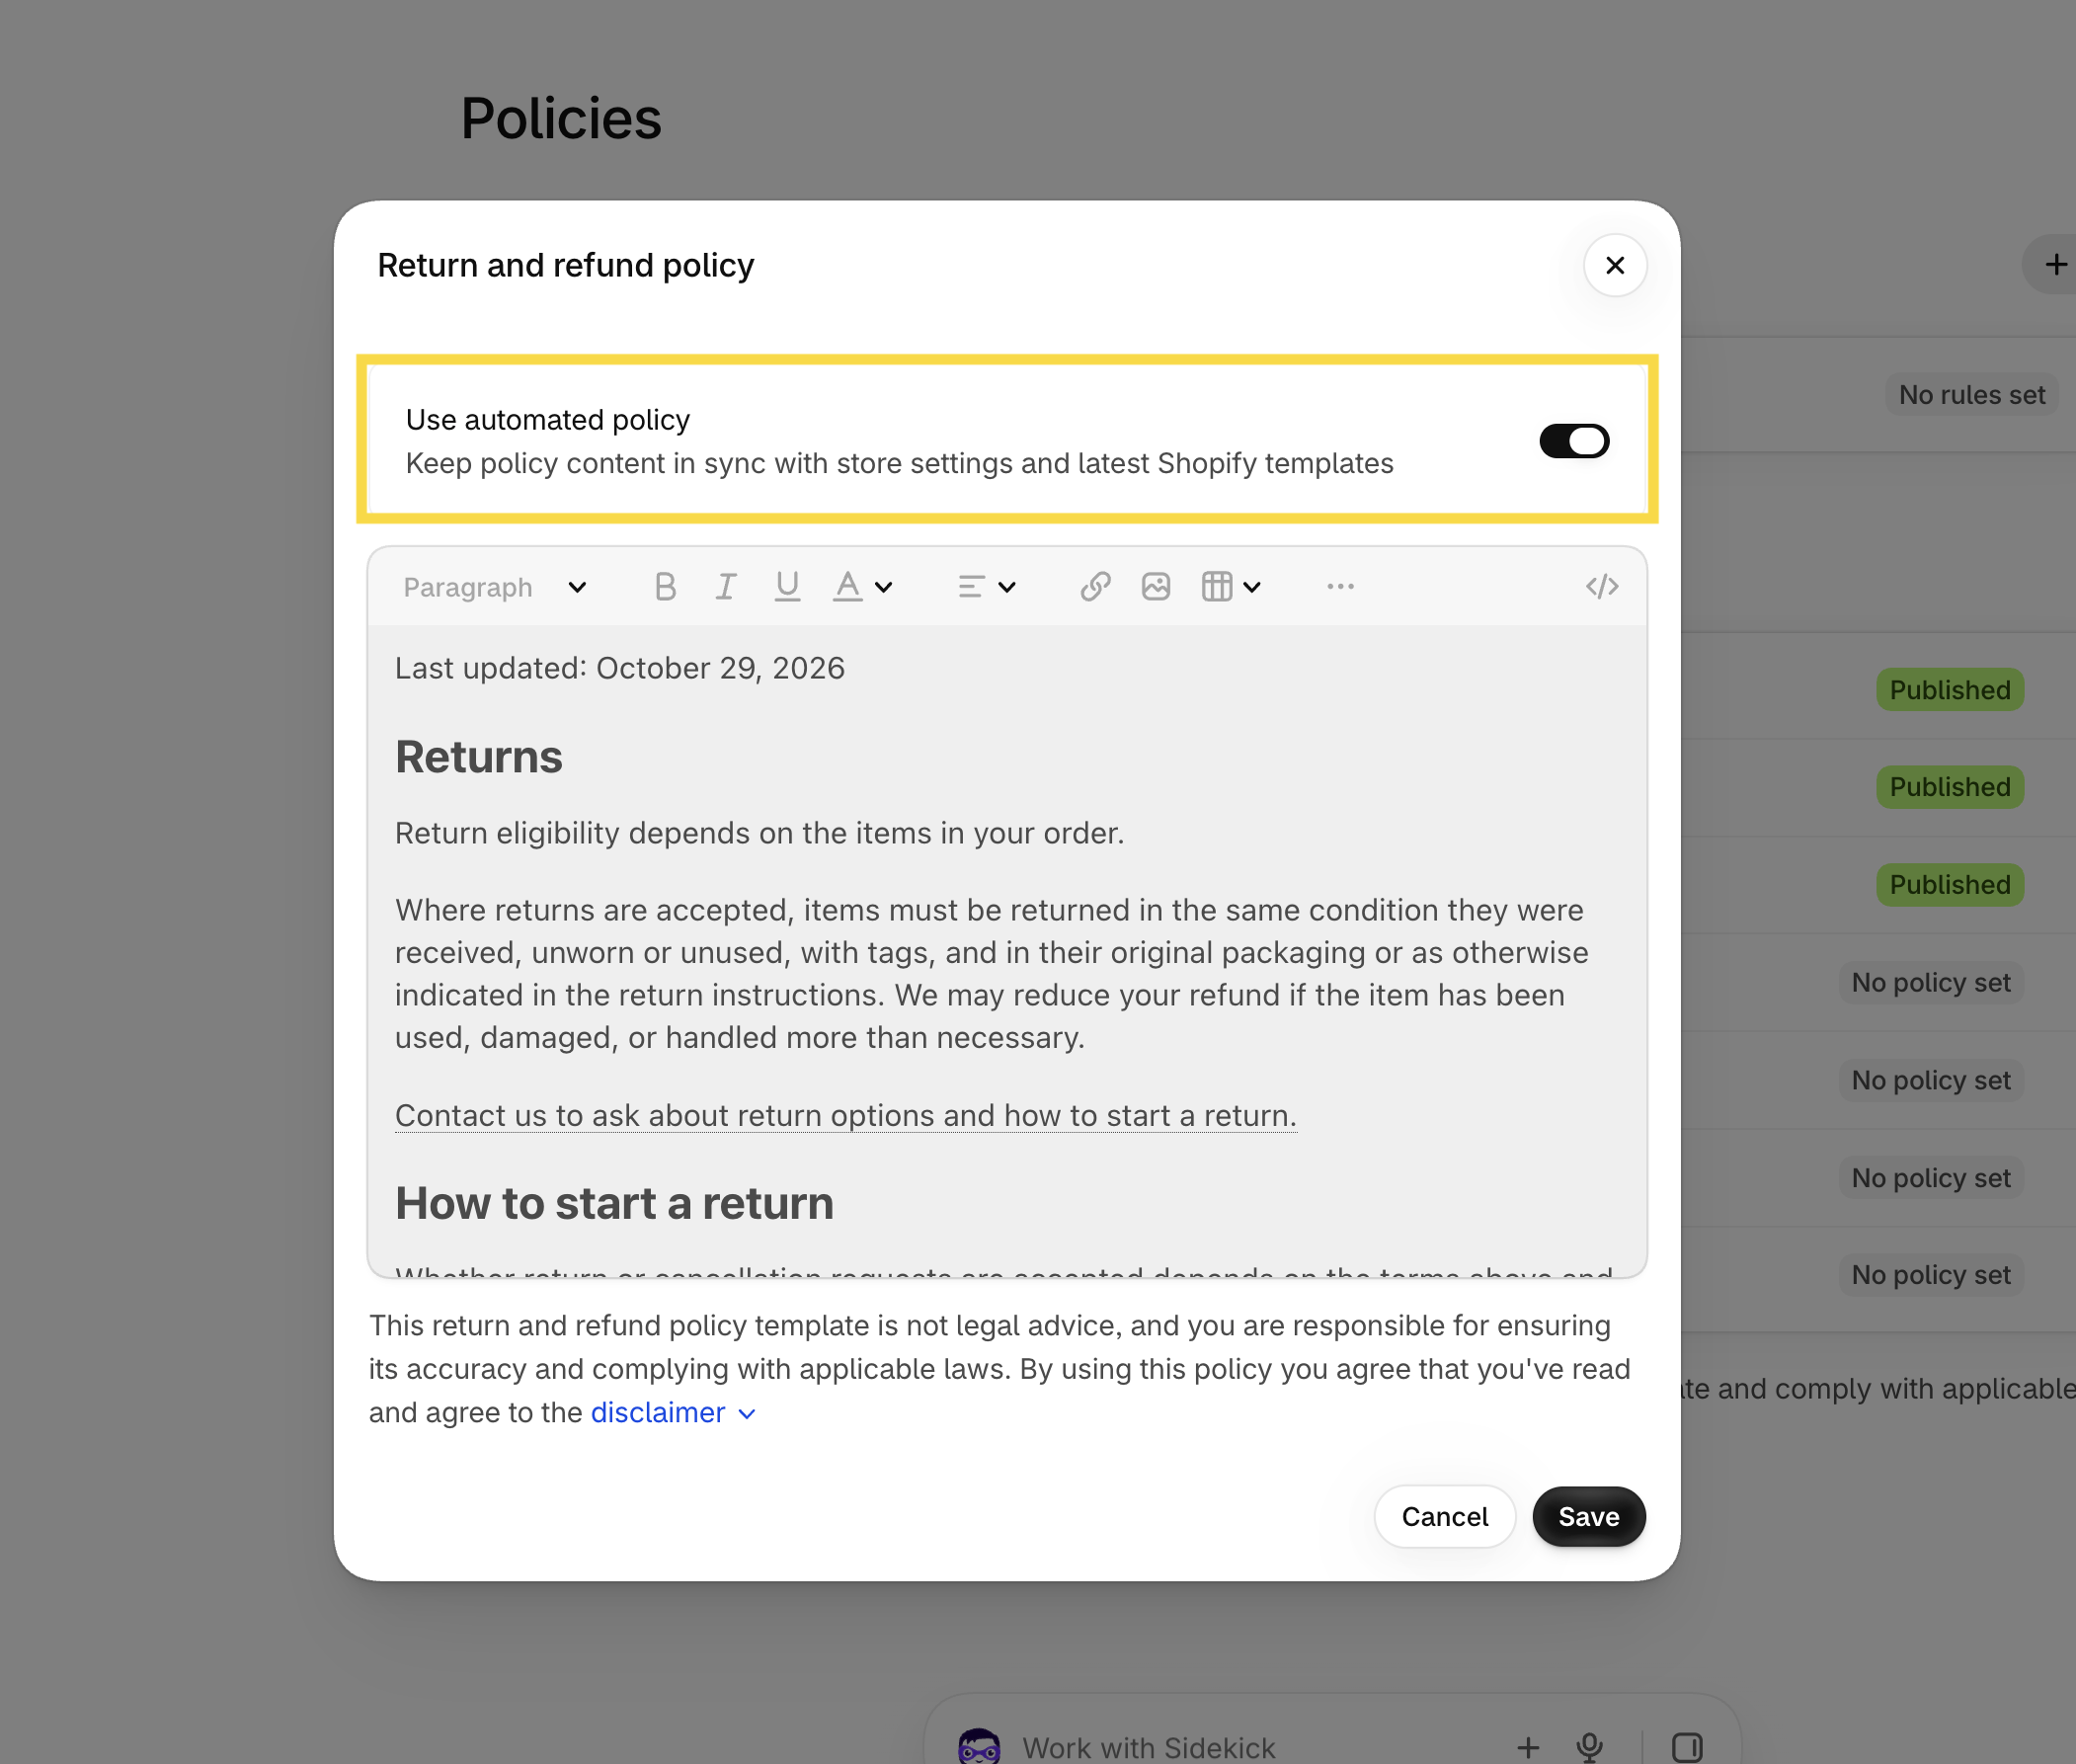This screenshot has height=1764, width=2076.
Task: Open the text color picker
Action: [848, 587]
